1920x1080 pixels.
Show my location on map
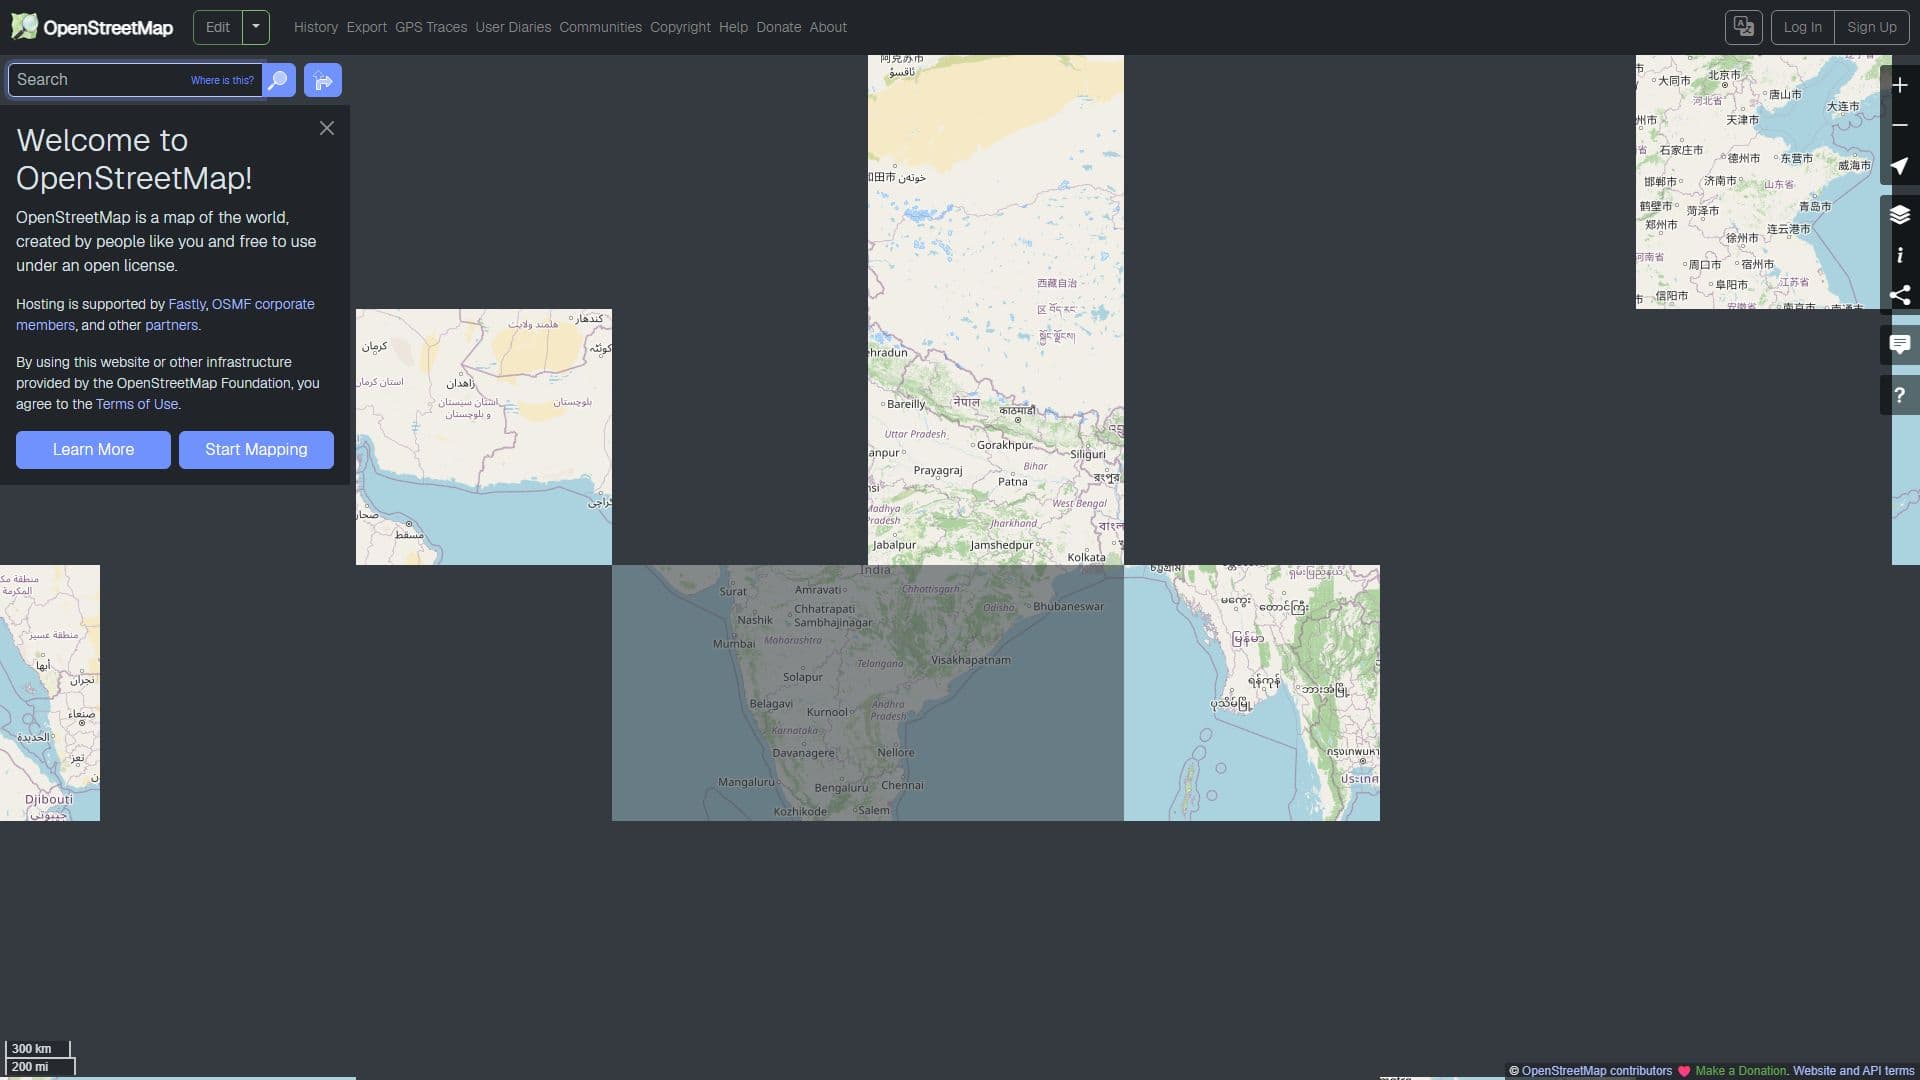1900,165
